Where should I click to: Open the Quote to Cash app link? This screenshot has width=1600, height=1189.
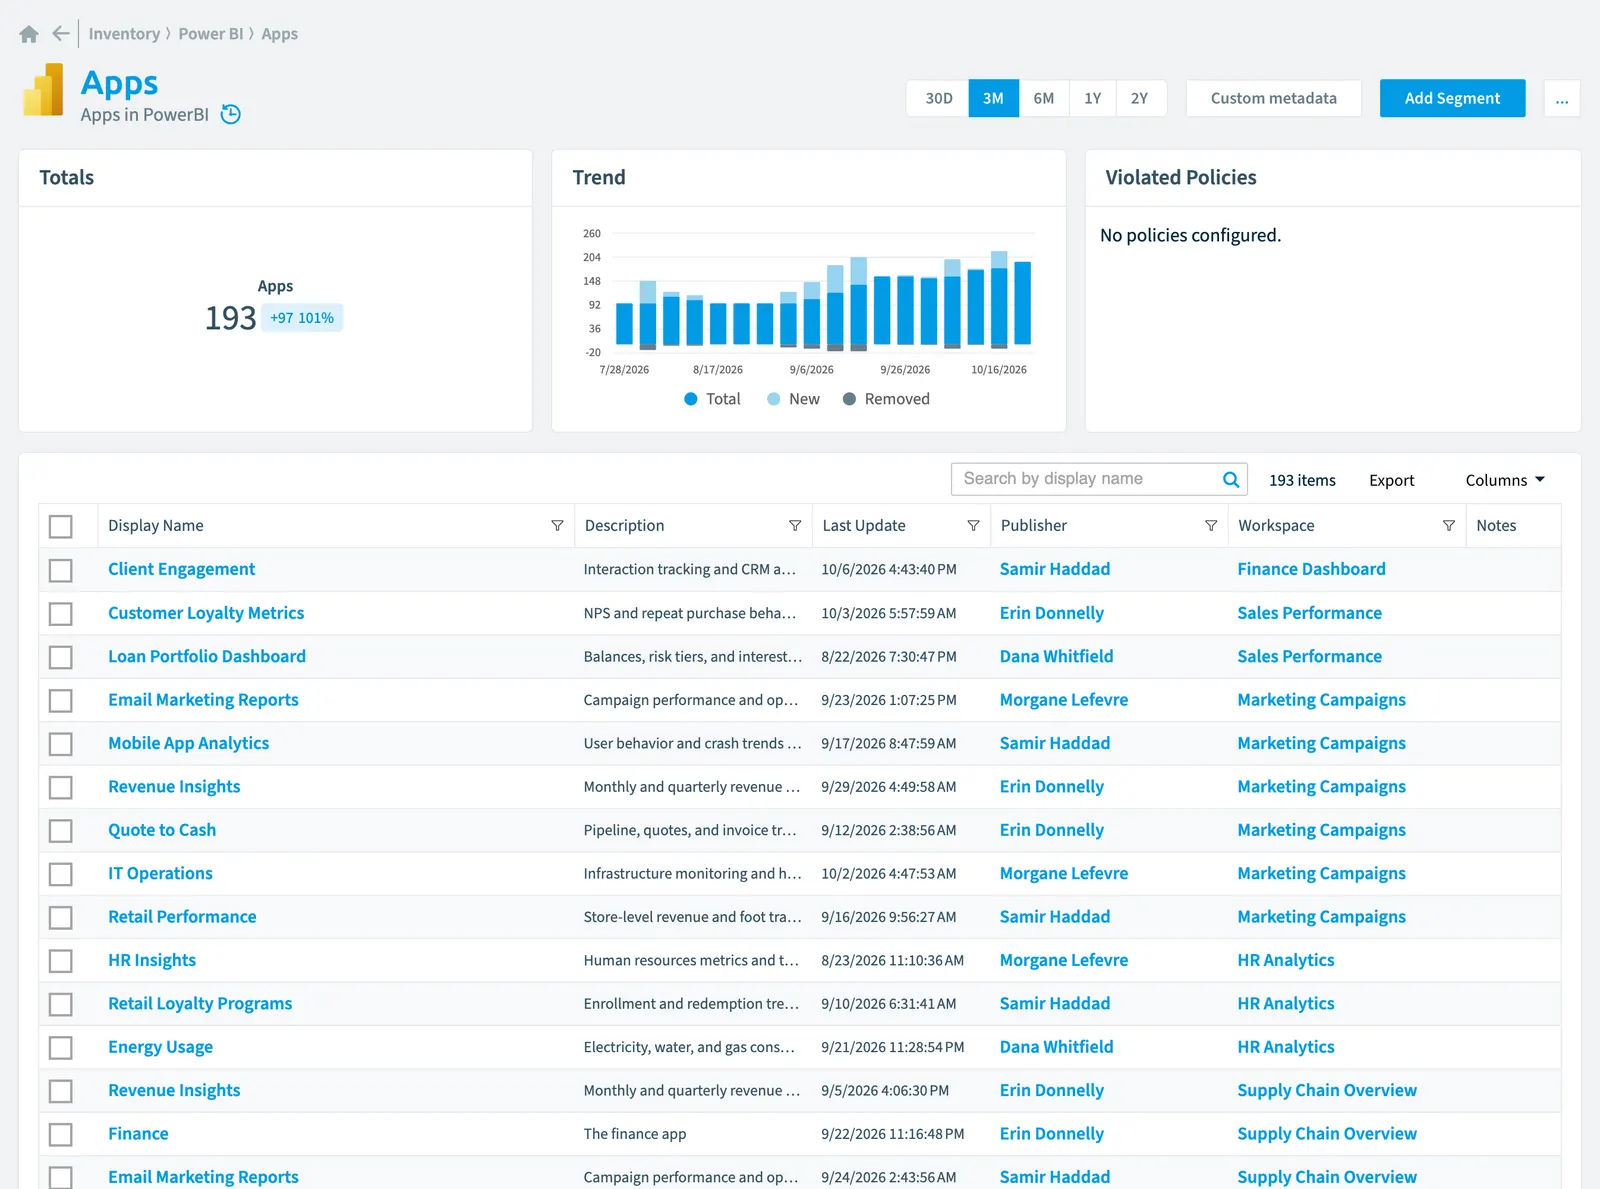[x=162, y=830]
